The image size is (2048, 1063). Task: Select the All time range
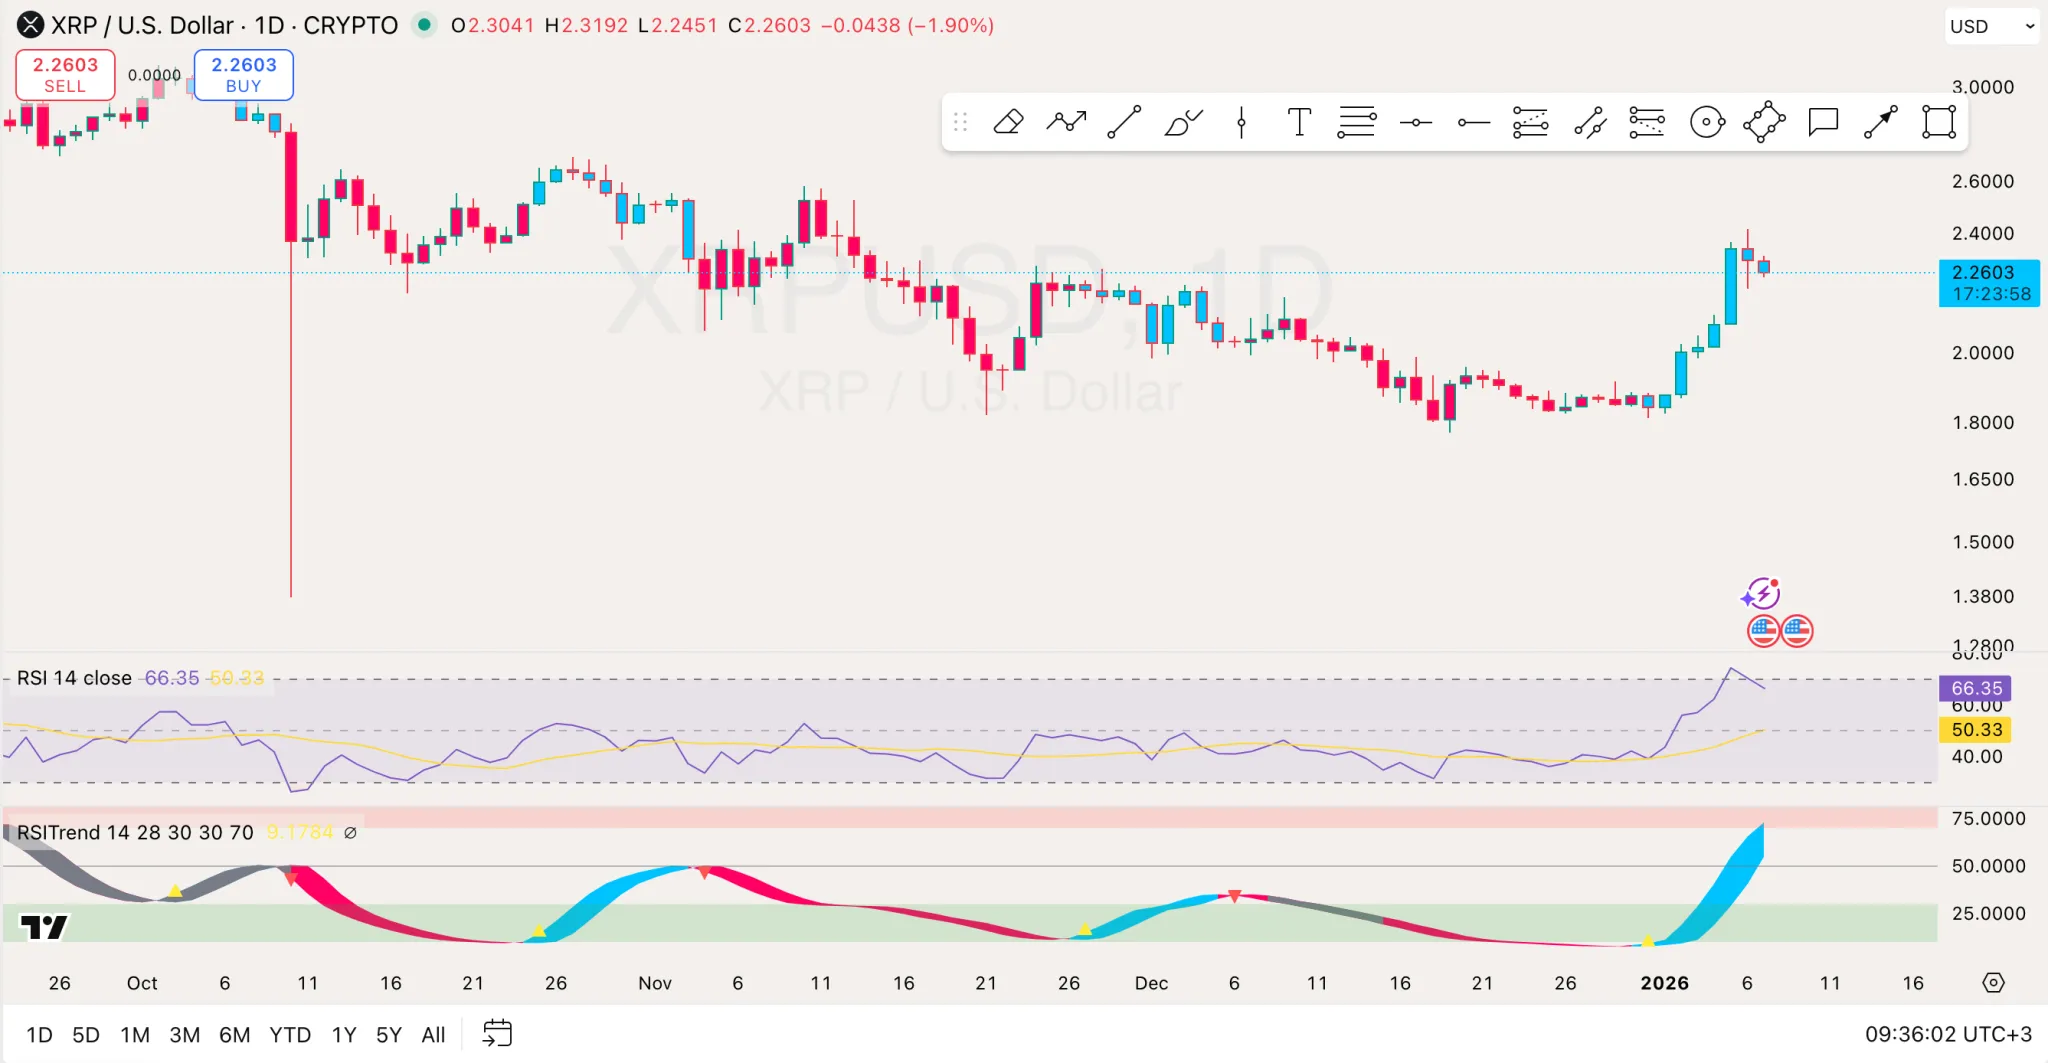coord(432,1034)
